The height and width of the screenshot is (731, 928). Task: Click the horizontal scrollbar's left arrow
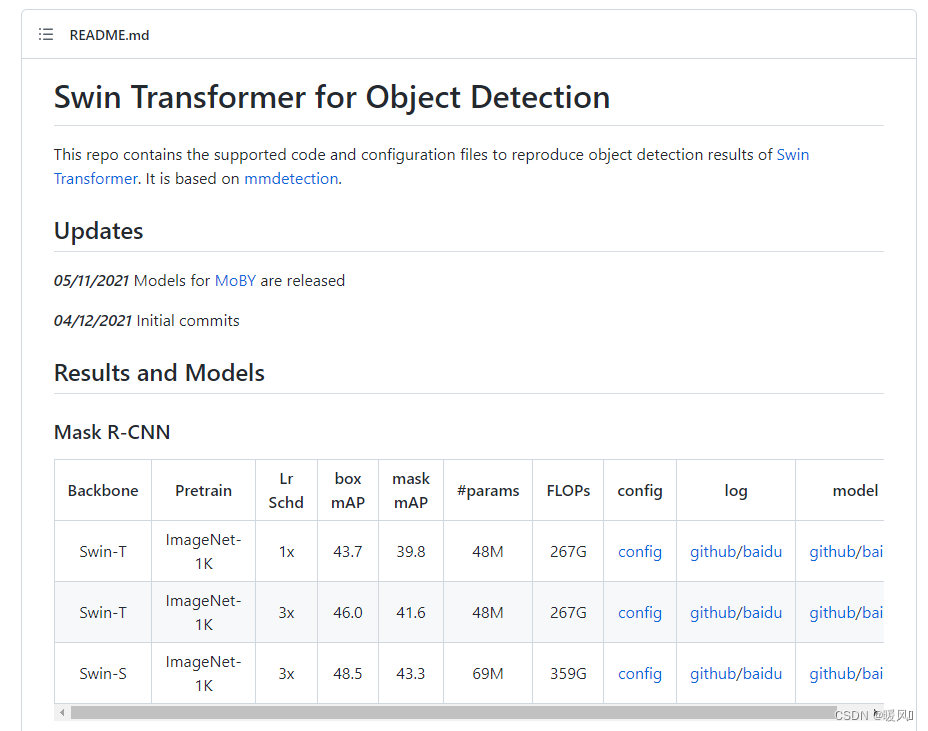tap(62, 713)
